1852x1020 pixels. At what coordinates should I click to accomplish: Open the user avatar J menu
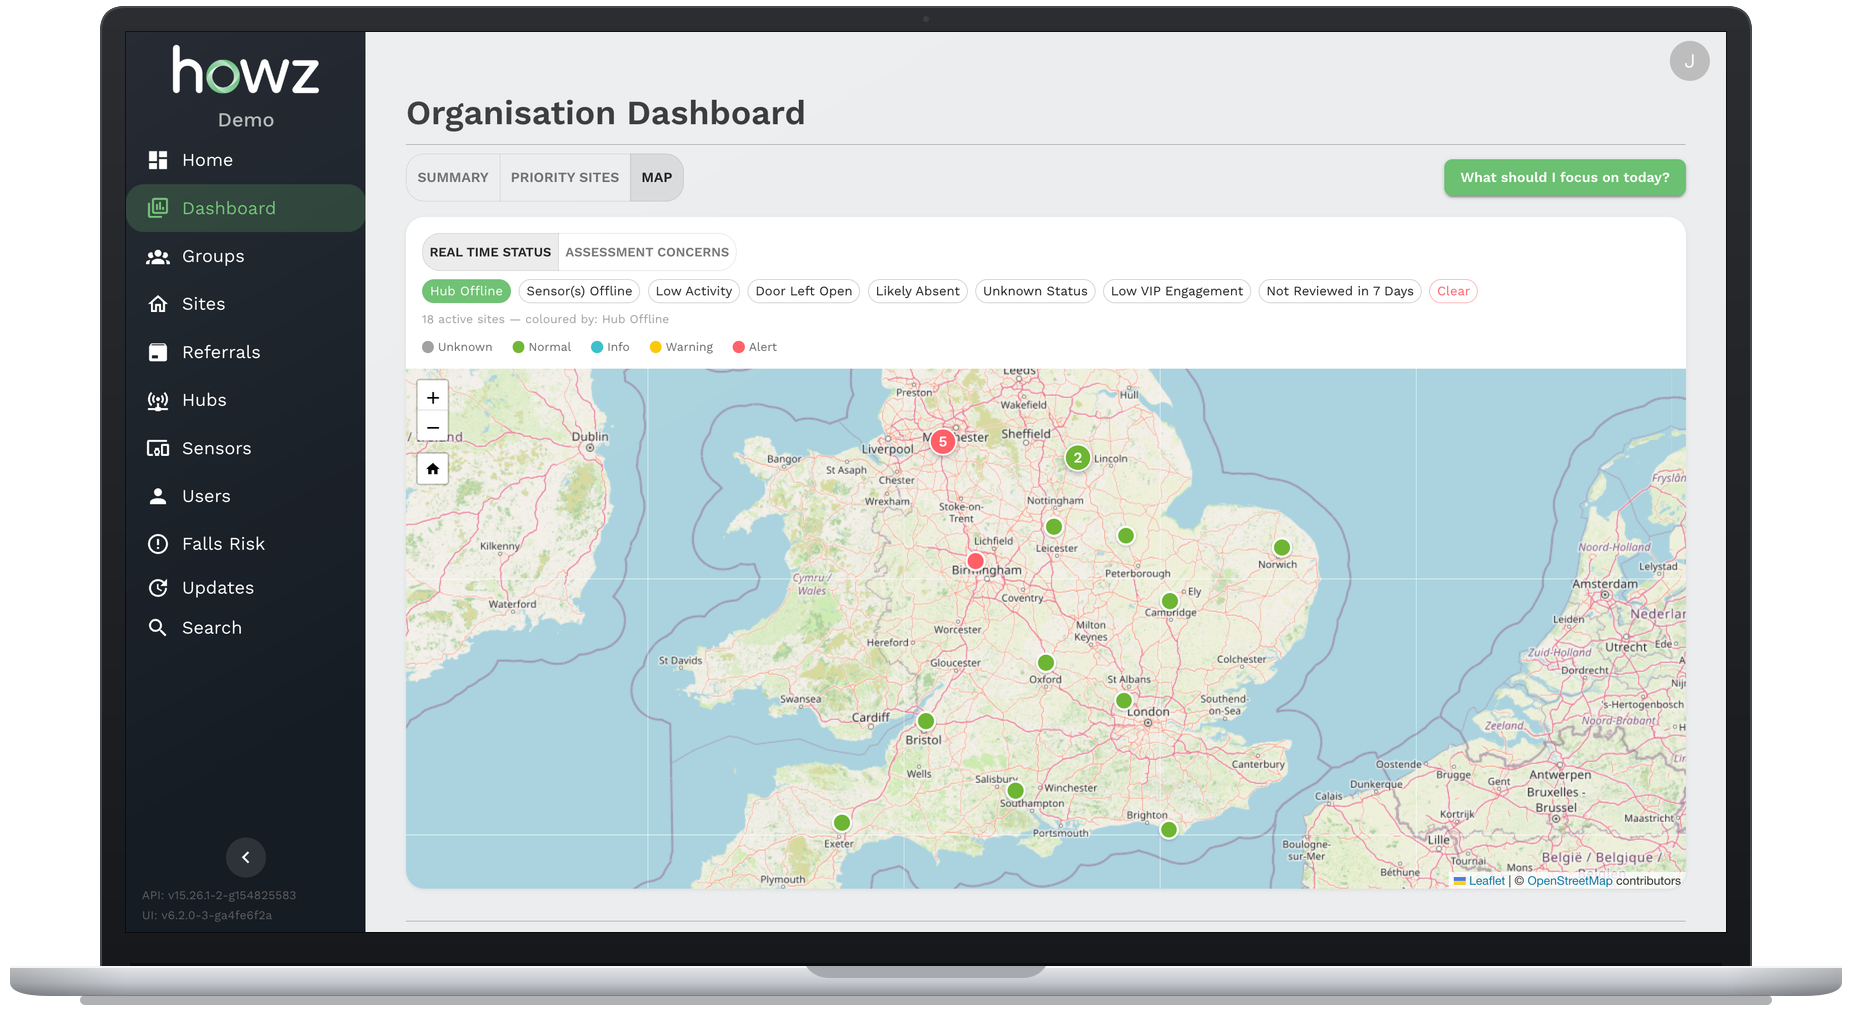[x=1689, y=61]
